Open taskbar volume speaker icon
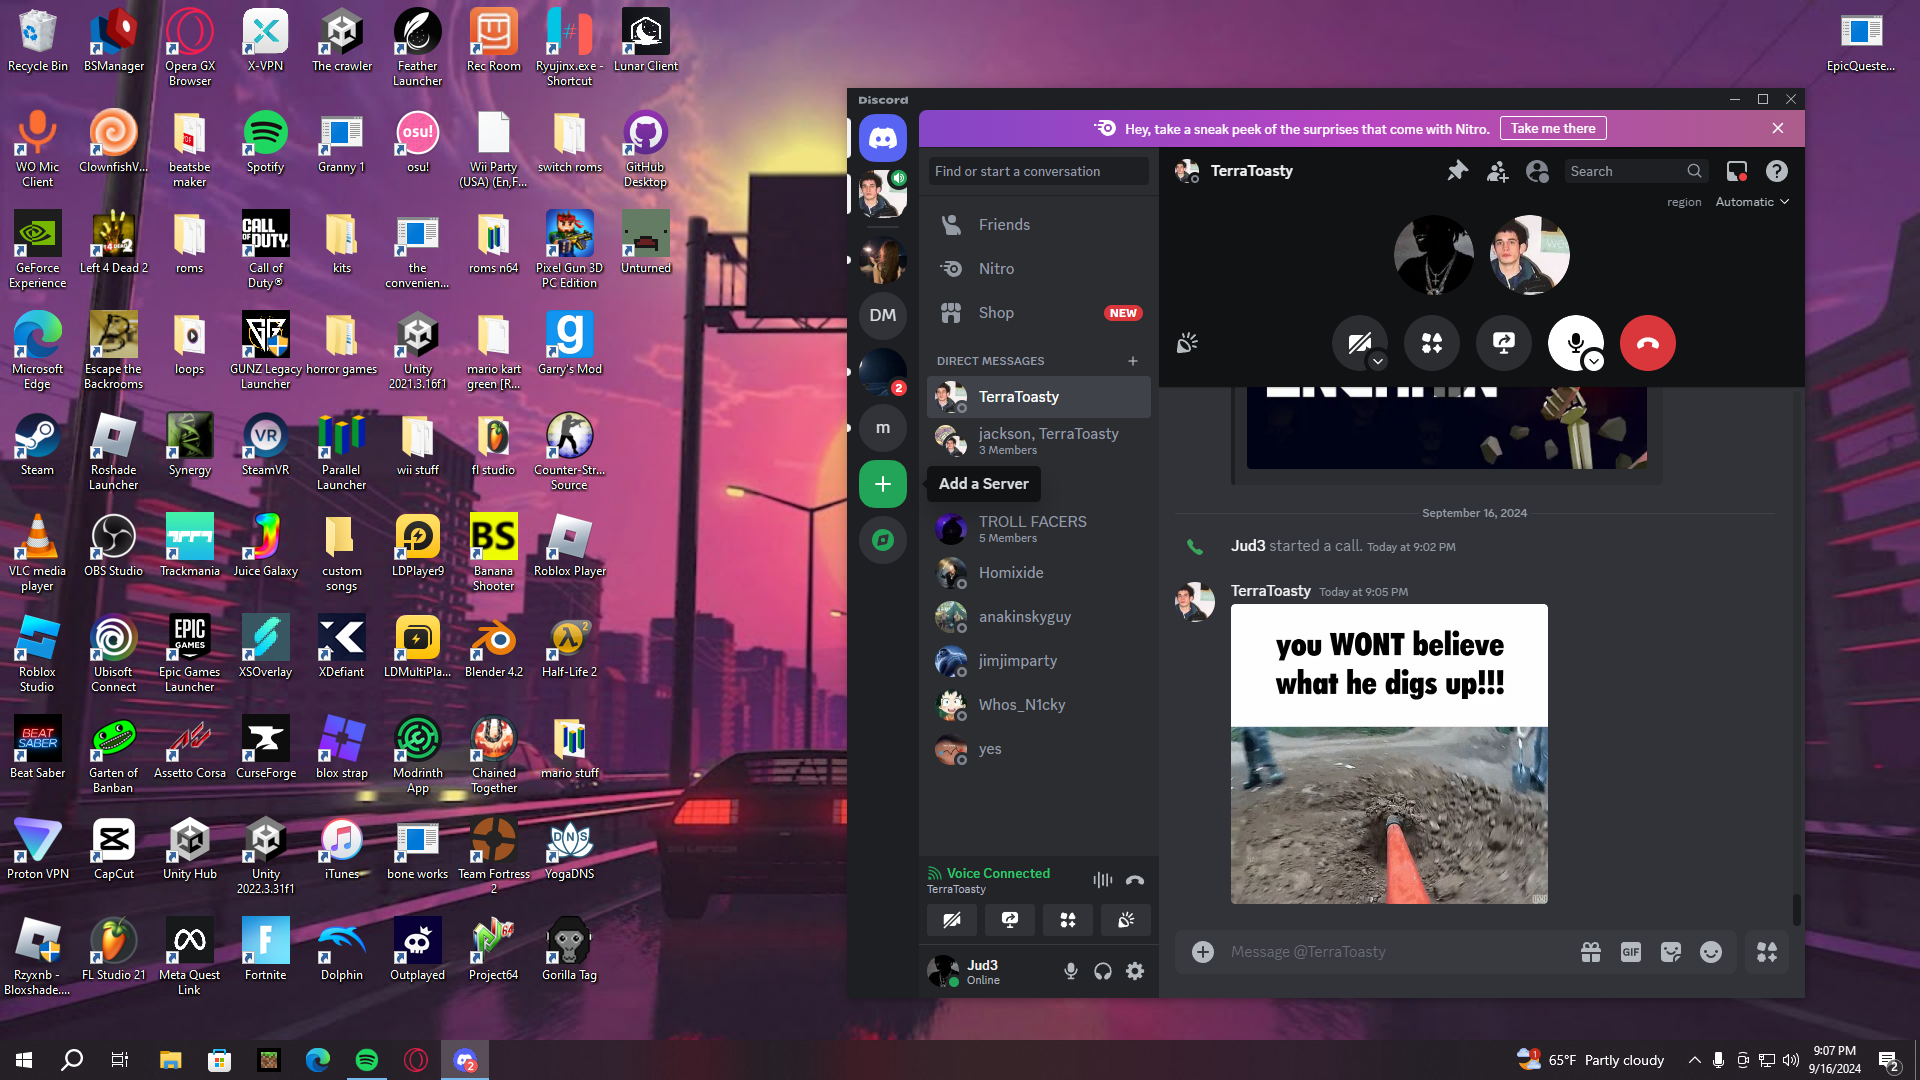Viewport: 1920px width, 1080px height. tap(1790, 1060)
